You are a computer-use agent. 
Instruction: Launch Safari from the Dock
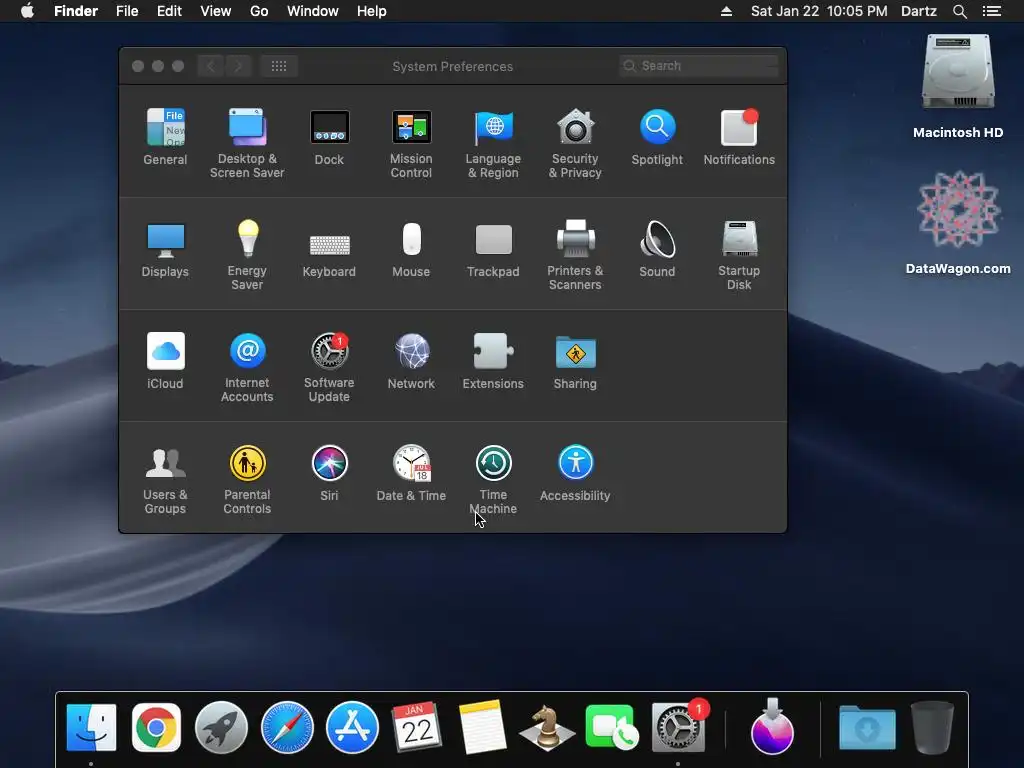pyautogui.click(x=287, y=727)
